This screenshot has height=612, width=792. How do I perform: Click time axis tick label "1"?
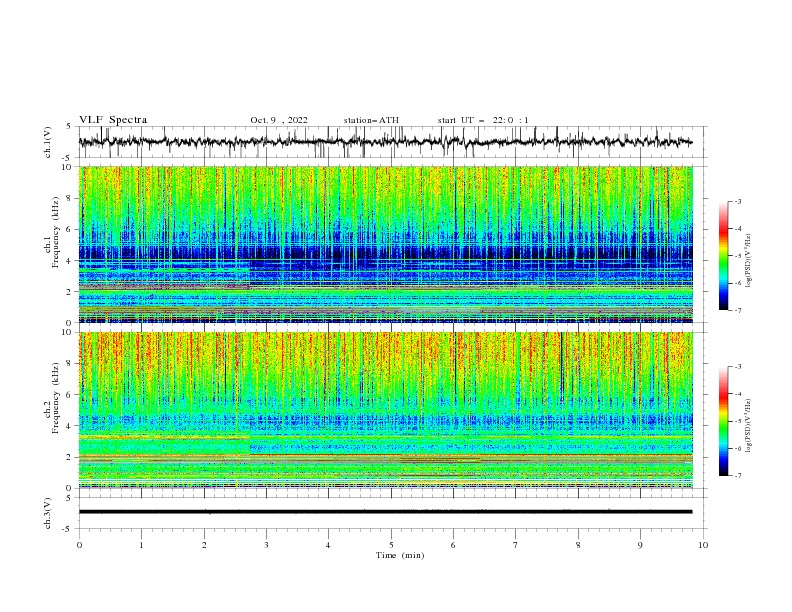pos(141,545)
